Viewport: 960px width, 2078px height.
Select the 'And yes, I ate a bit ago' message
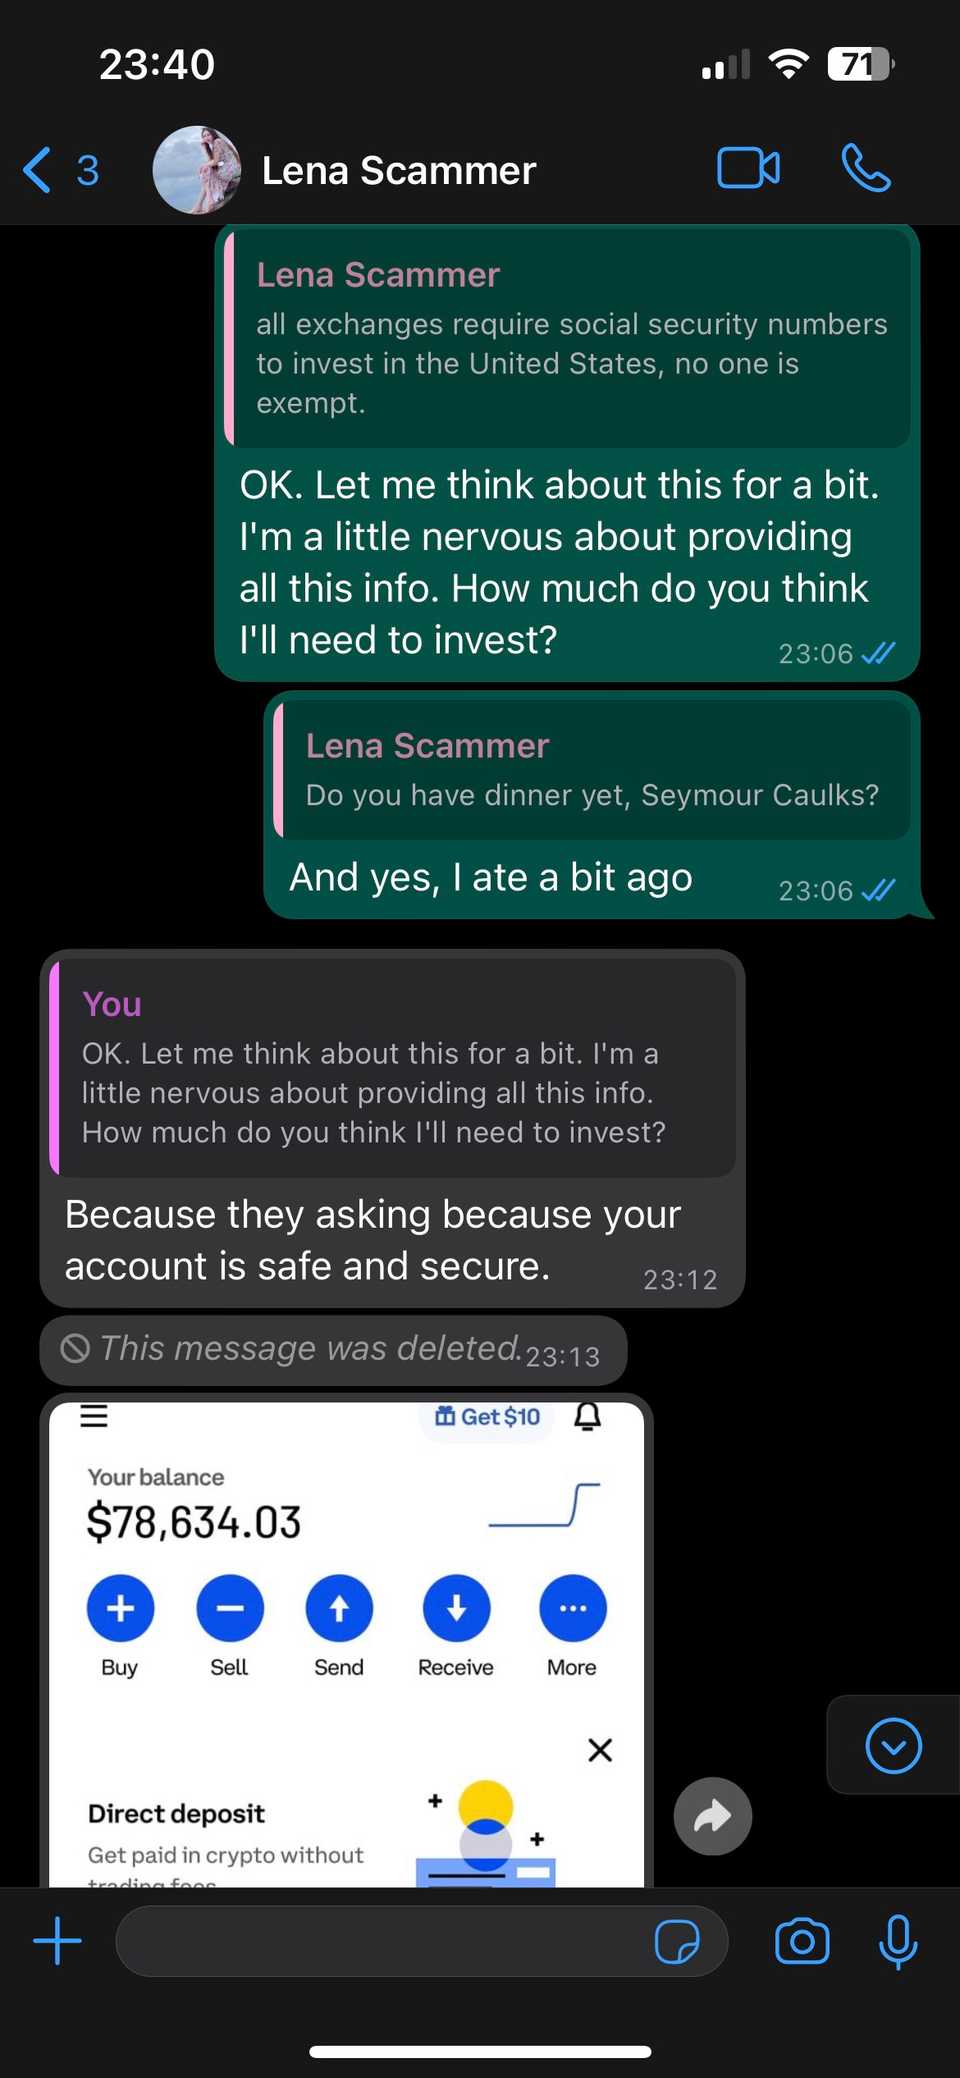[490, 878]
